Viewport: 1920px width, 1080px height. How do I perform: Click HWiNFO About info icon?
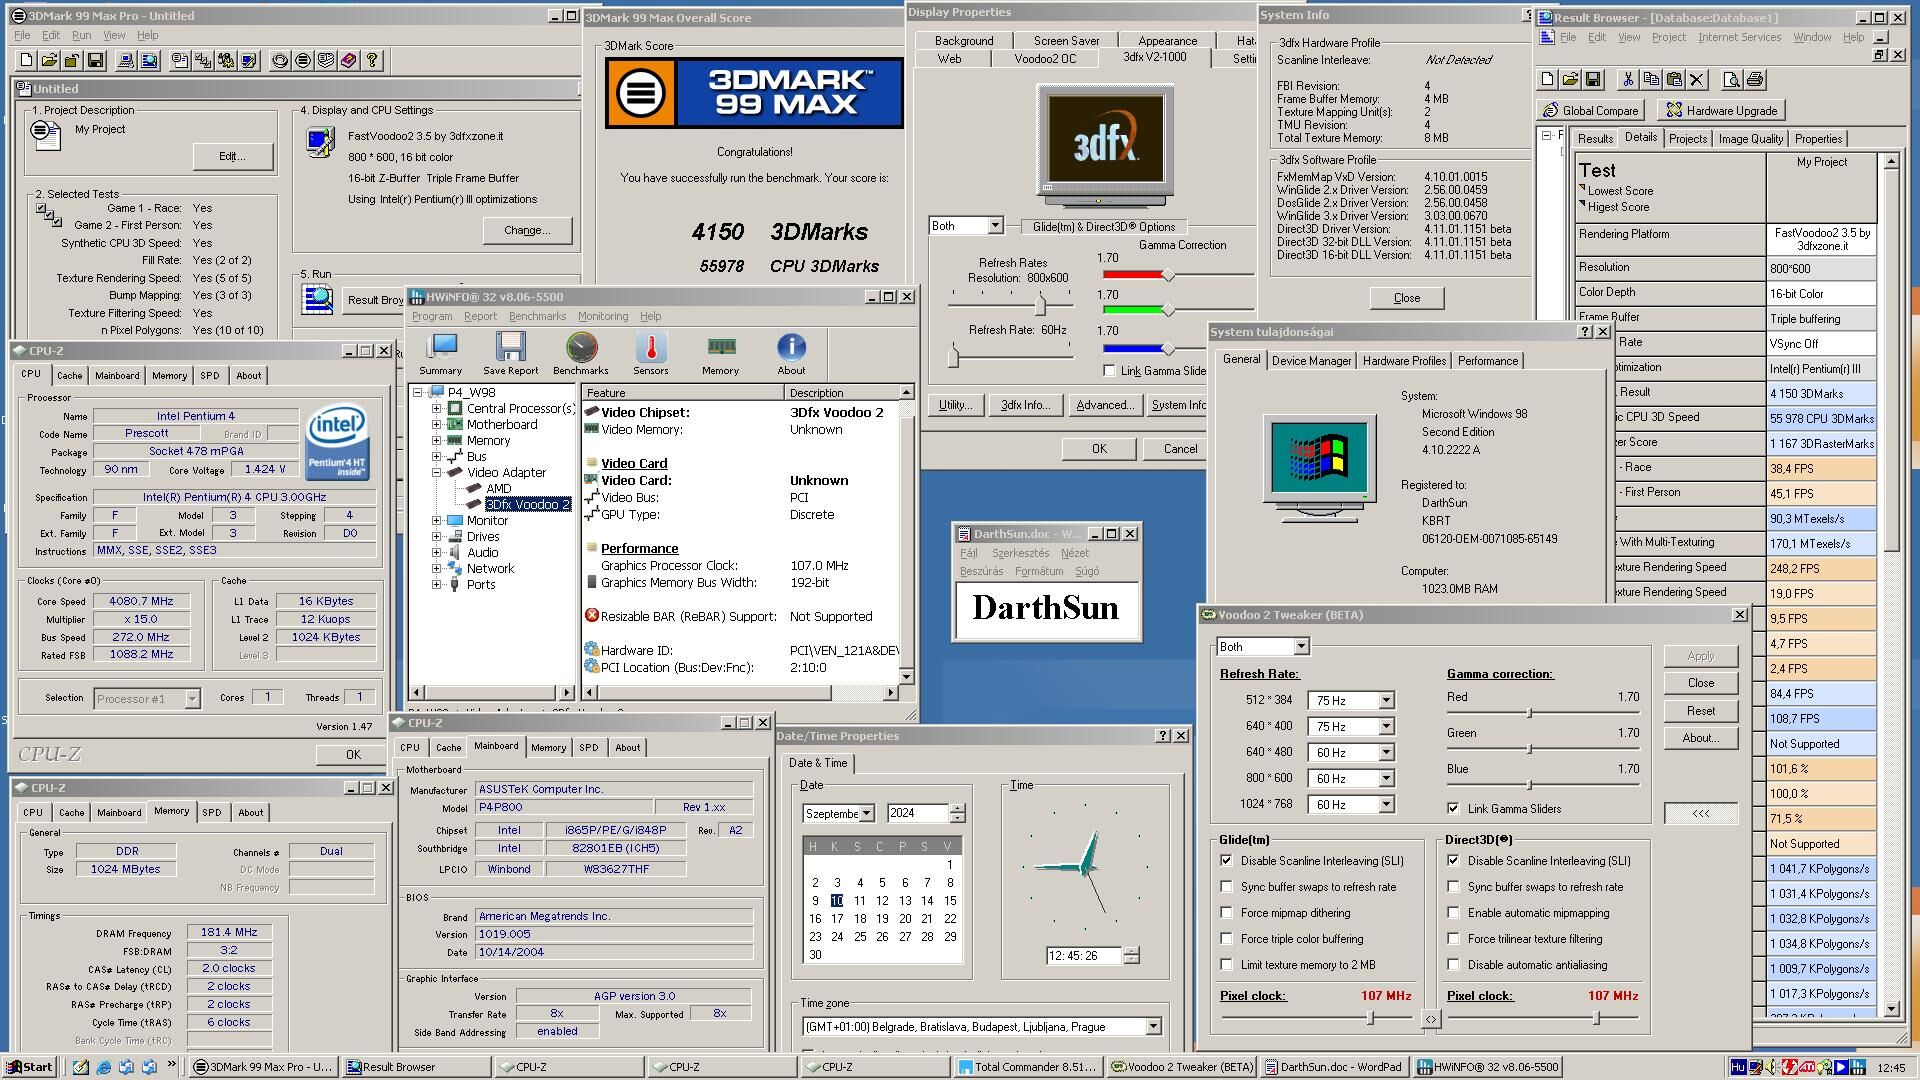791,354
